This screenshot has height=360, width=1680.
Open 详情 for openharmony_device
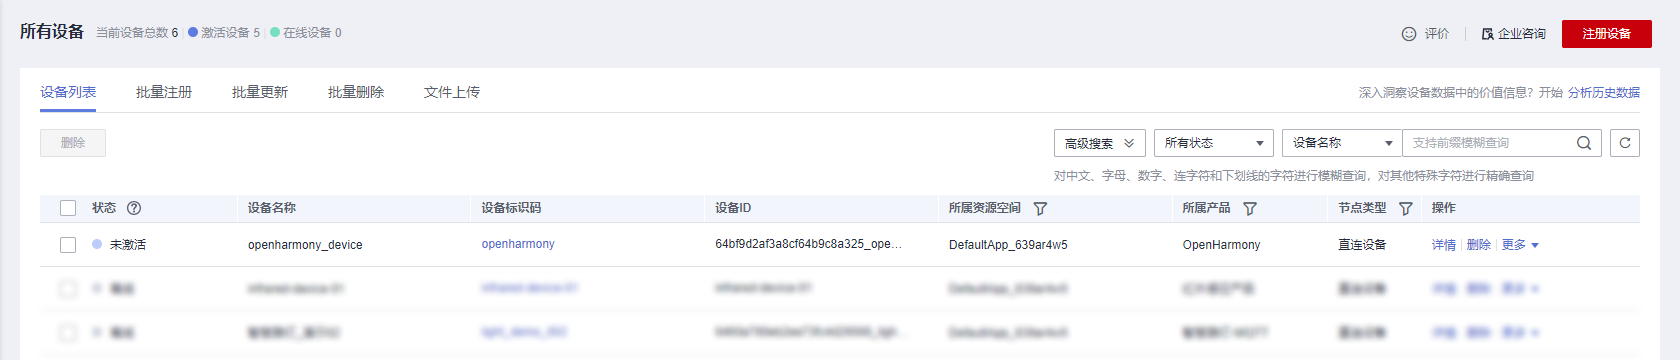tap(1444, 245)
